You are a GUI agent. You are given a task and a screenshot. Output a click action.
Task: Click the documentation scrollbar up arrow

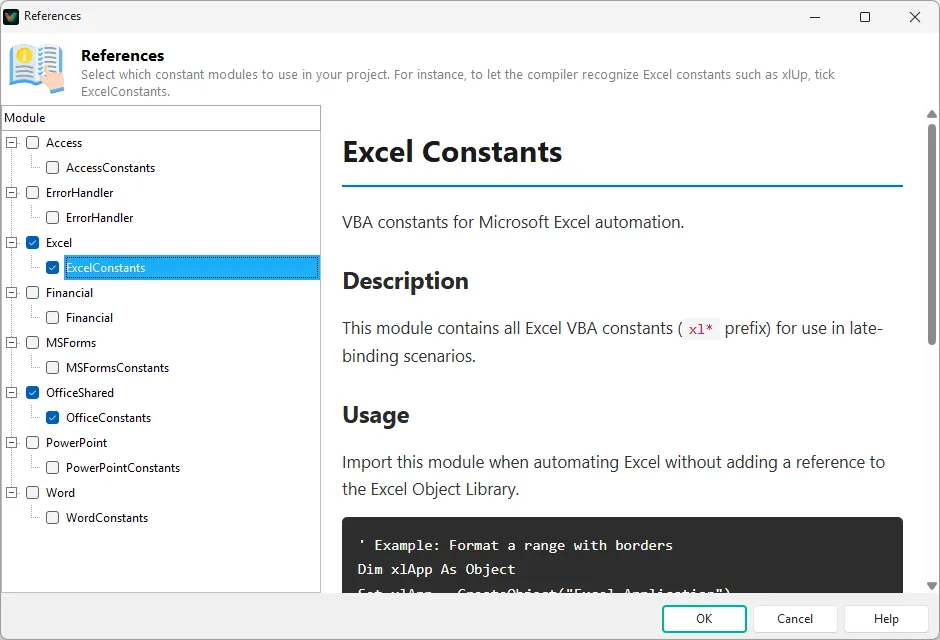[x=932, y=114]
